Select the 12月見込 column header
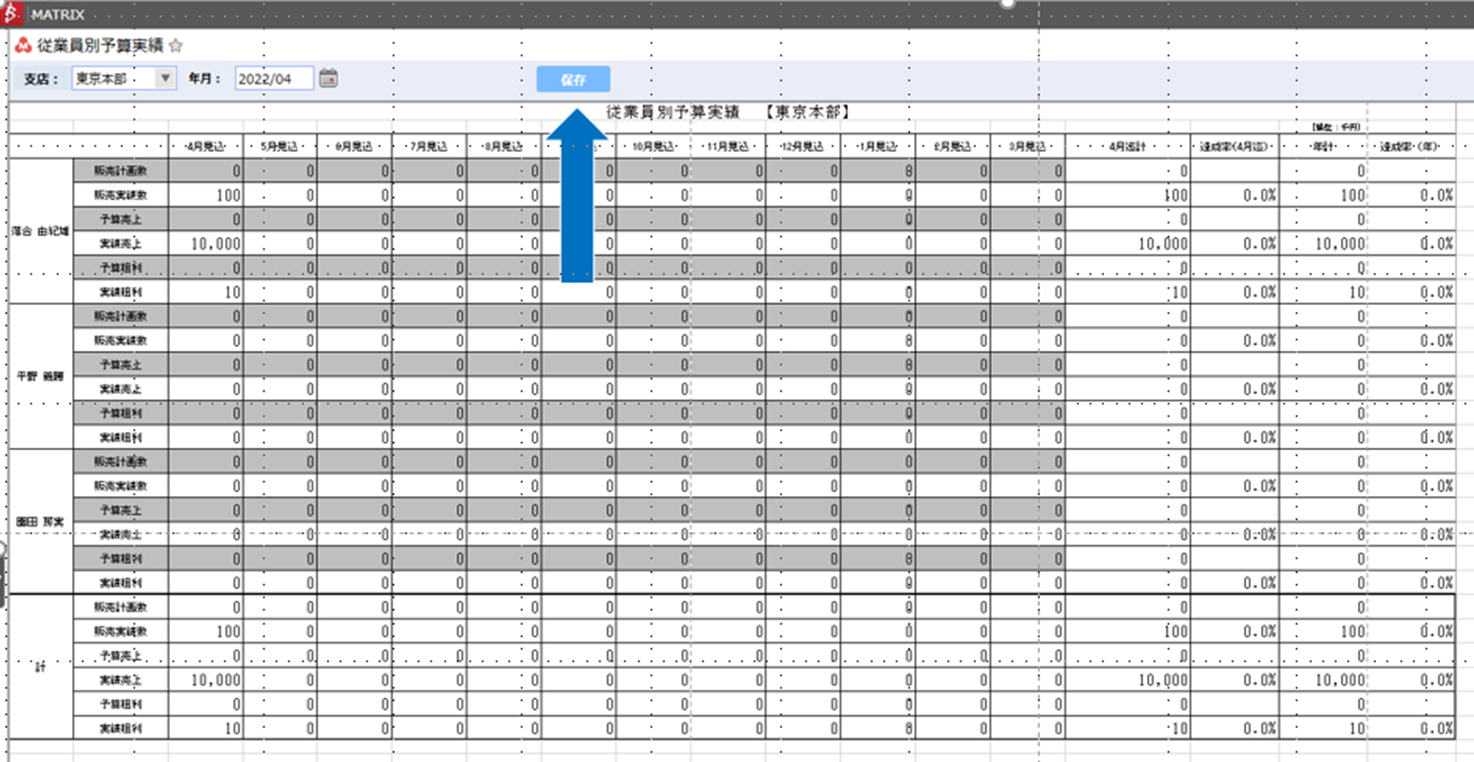Screen dimensions: 1474x762 803,146
